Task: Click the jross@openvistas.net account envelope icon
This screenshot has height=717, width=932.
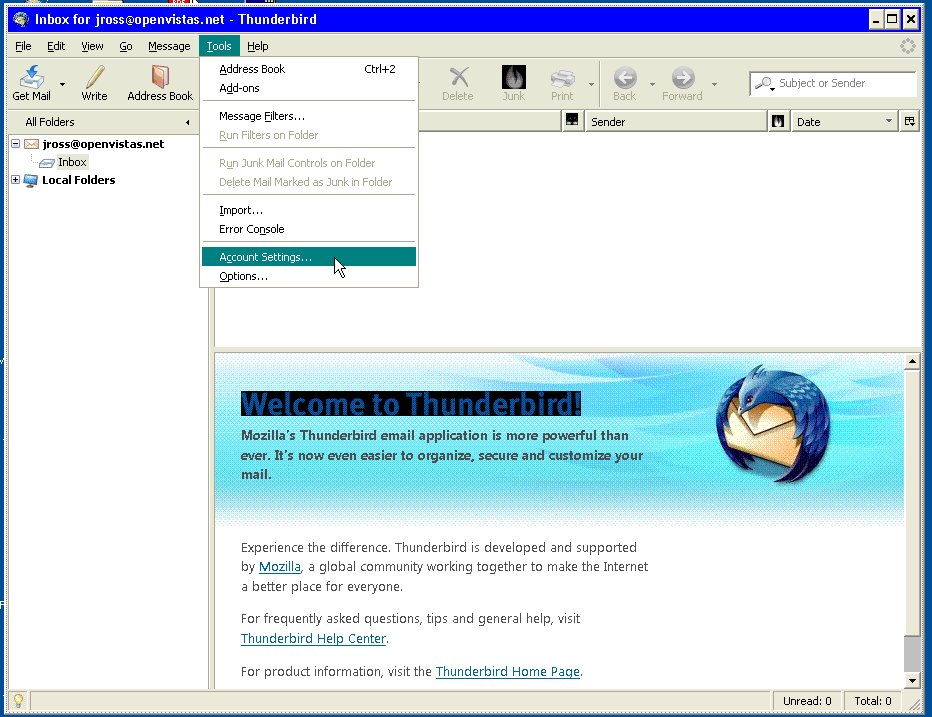Action: (32, 144)
